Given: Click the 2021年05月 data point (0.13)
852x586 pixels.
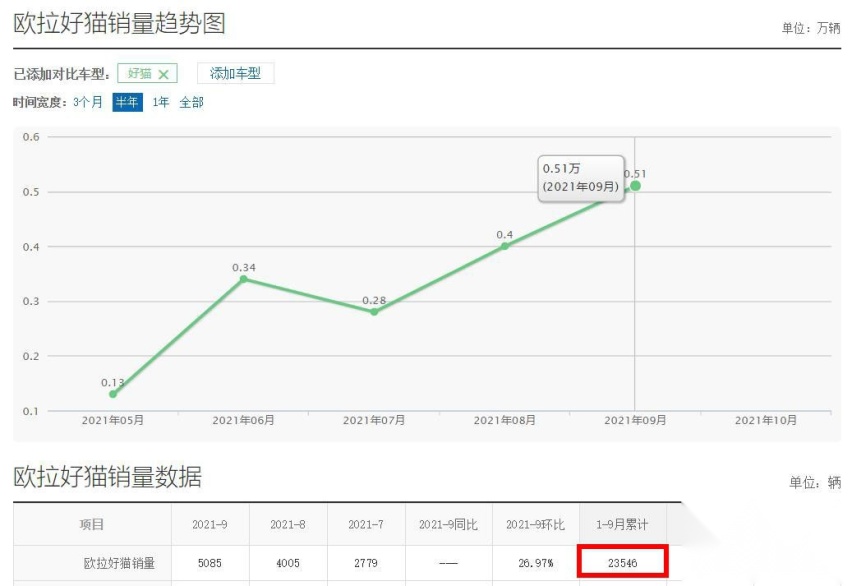Looking at the screenshot, I should coord(113,394).
